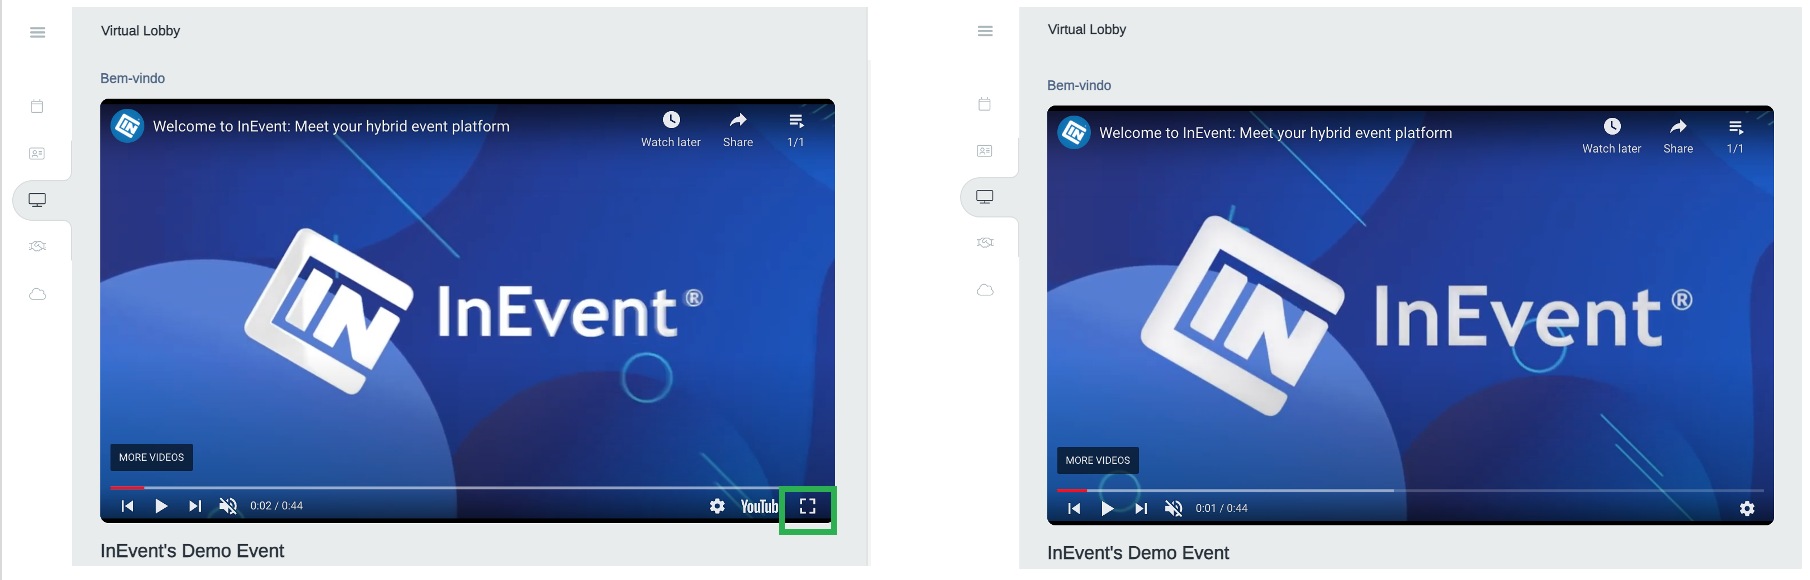Skip to next in left video
Viewport: 1810px width, 580px height.
coord(195,506)
